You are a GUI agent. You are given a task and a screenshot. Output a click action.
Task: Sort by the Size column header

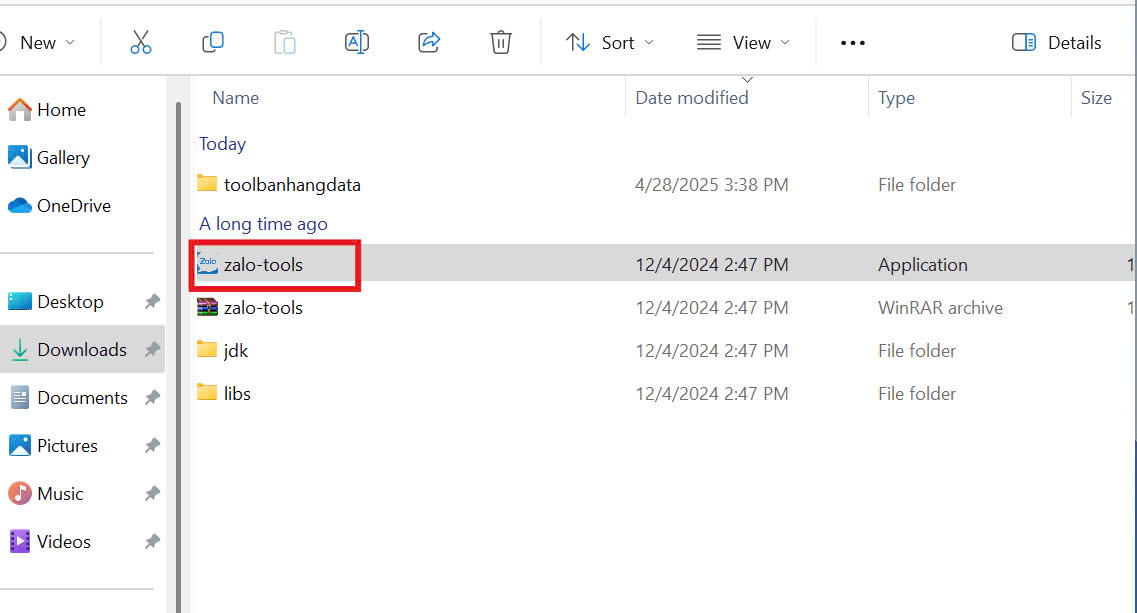tap(1096, 98)
